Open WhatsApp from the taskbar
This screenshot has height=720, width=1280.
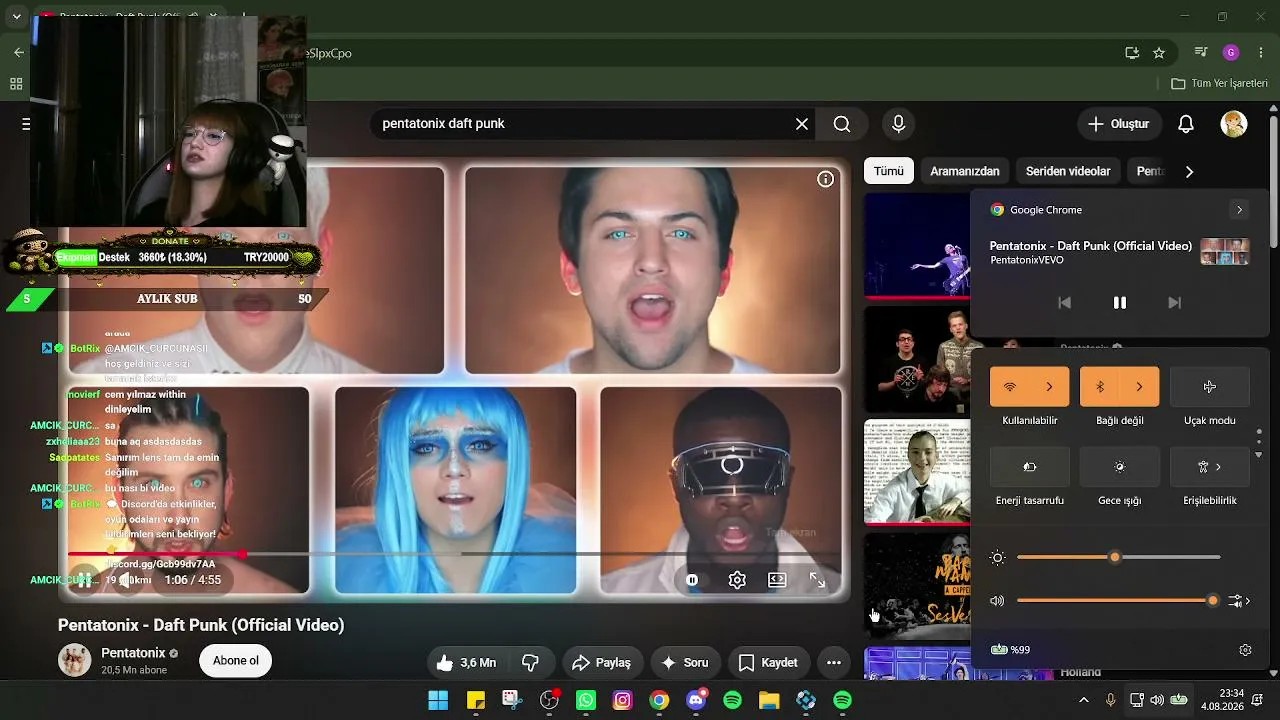click(586, 700)
